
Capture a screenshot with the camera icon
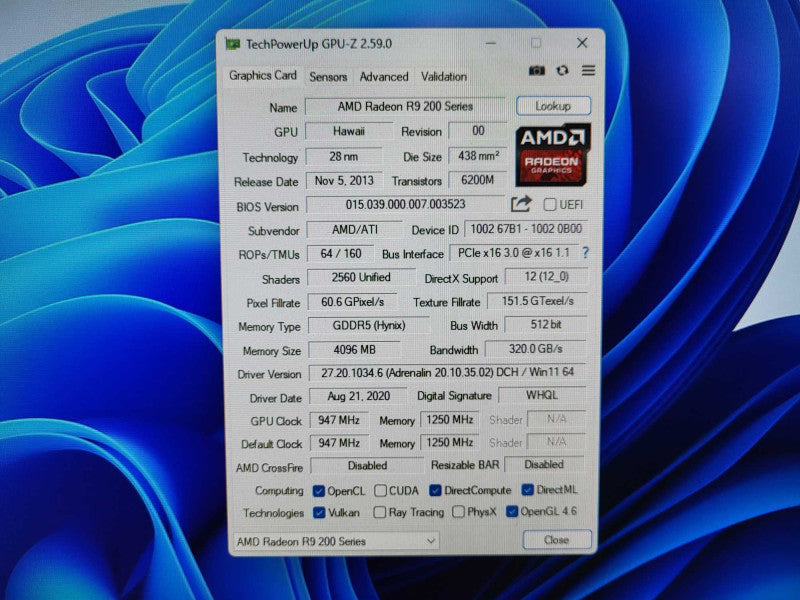click(x=536, y=70)
